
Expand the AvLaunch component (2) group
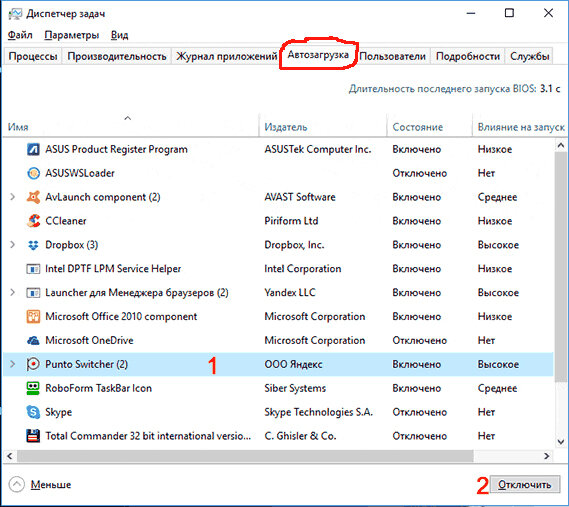coord(13,197)
